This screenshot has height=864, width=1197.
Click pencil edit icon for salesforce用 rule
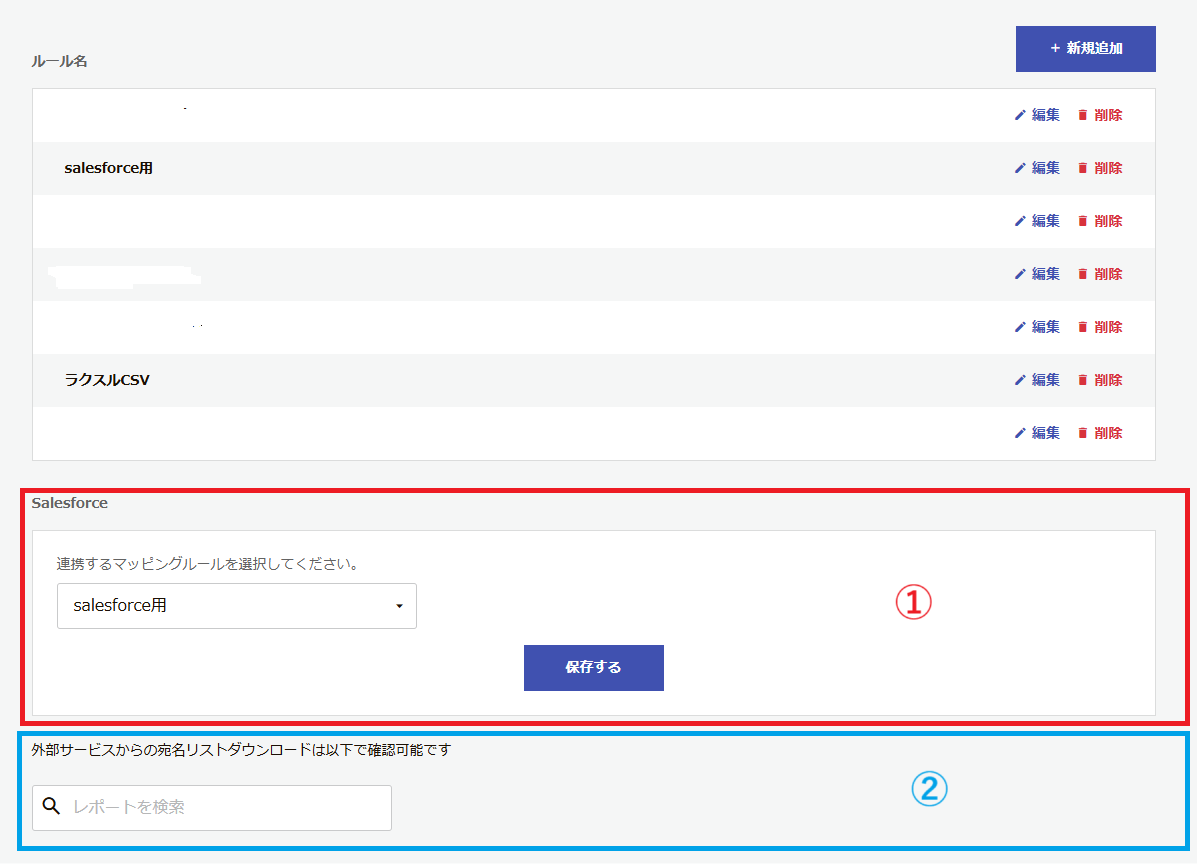[x=1020, y=168]
